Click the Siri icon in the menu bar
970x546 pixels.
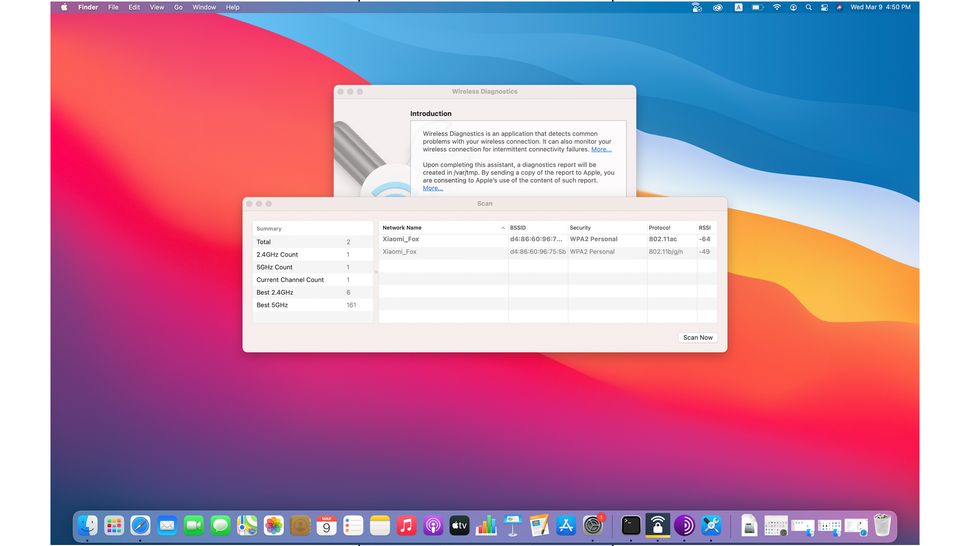click(839, 7)
